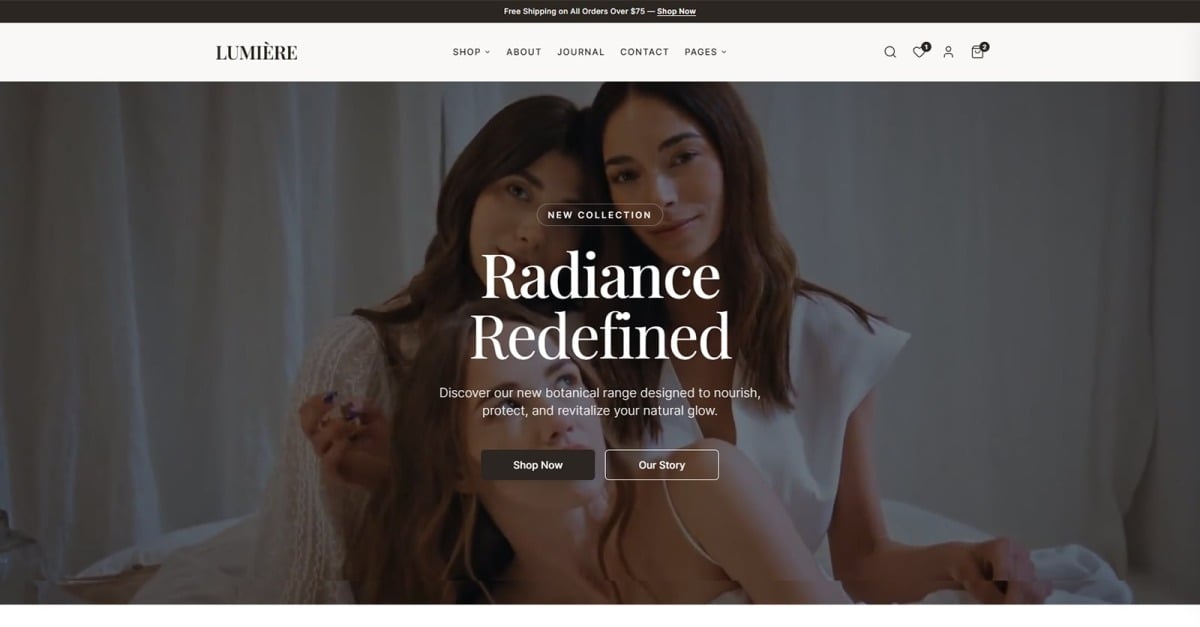Viewport: 1200px width, 627px height.
Task: Open the search icon in header
Action: coord(890,52)
